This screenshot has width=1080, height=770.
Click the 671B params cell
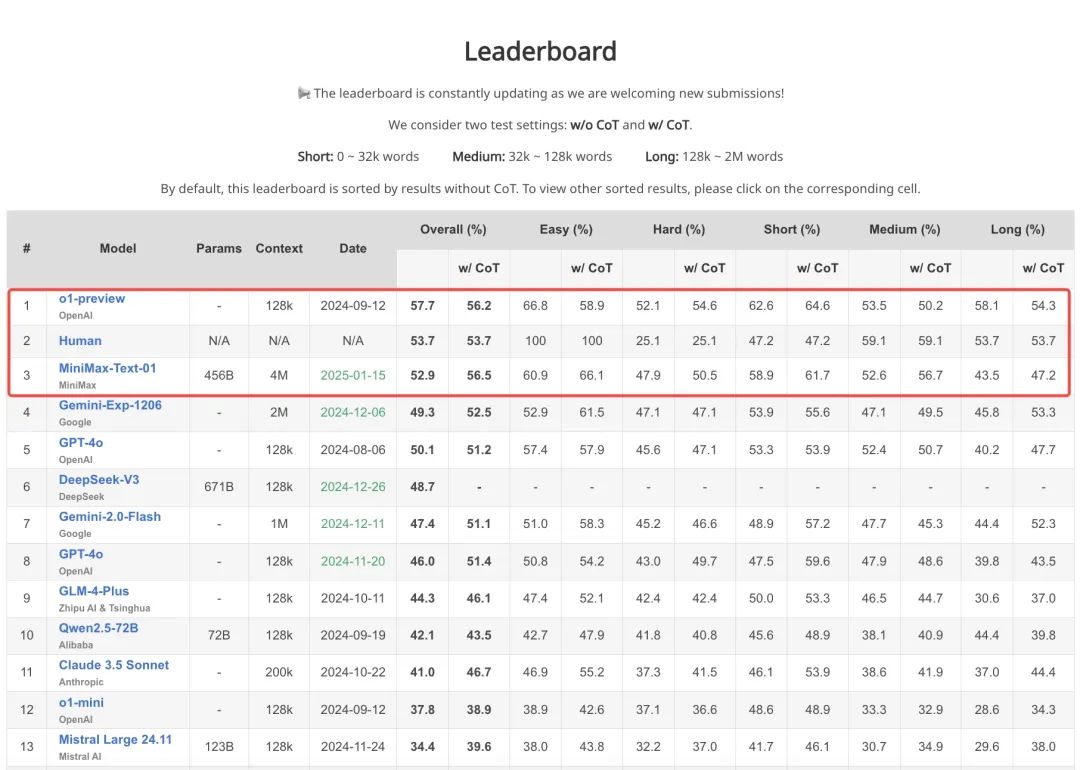pyautogui.click(x=219, y=487)
